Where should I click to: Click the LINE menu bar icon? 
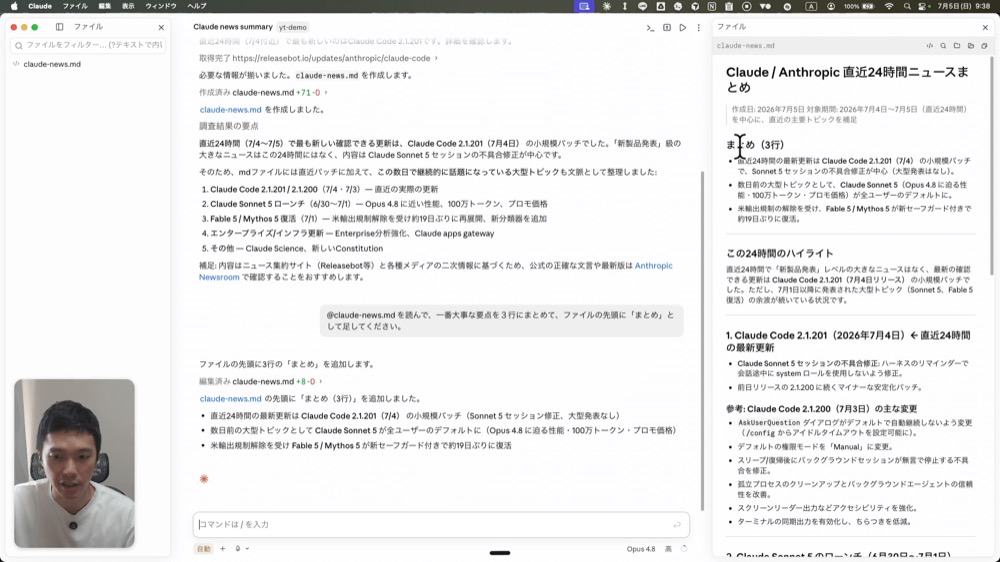[x=642, y=6]
